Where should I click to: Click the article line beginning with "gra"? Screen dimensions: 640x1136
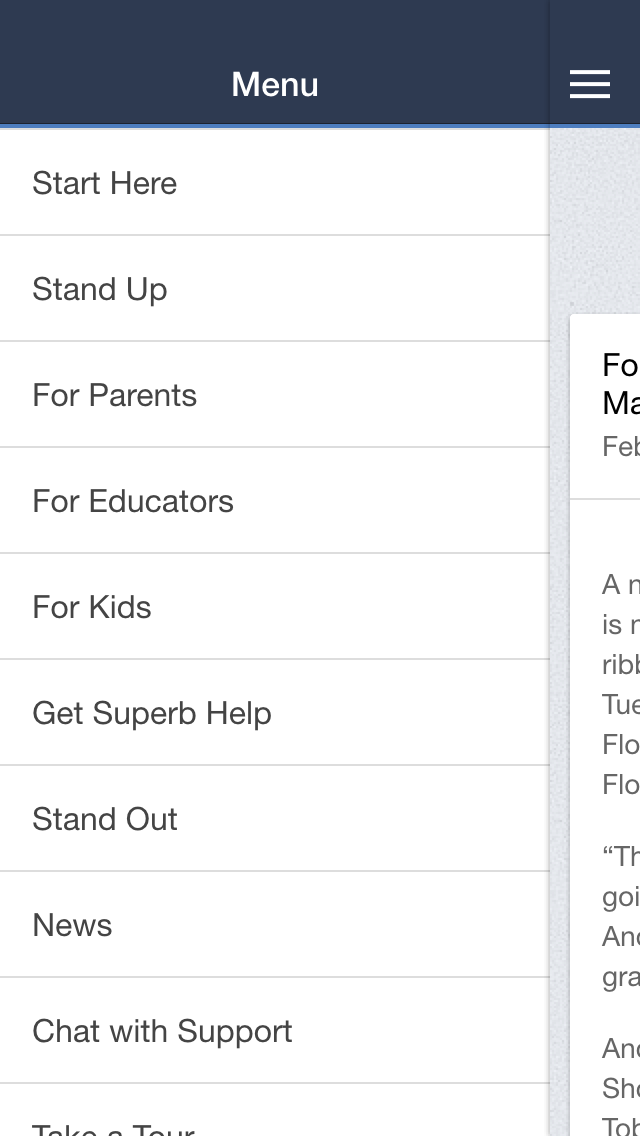[x=621, y=976]
